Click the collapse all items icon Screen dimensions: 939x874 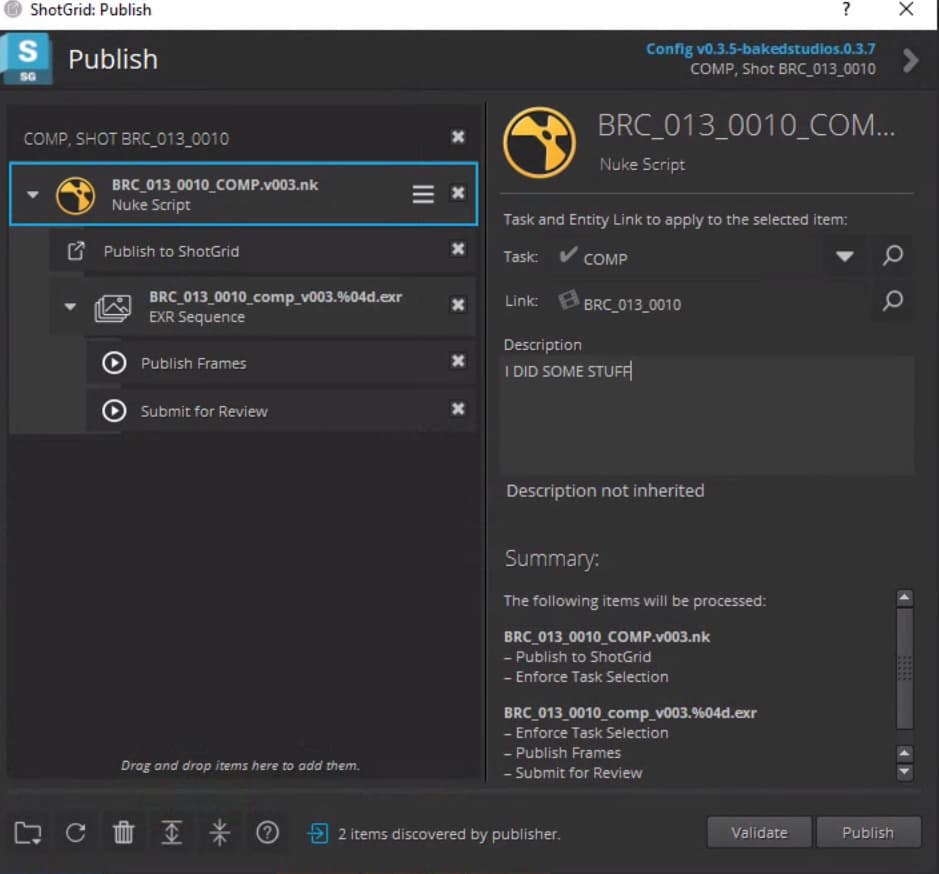click(220, 832)
